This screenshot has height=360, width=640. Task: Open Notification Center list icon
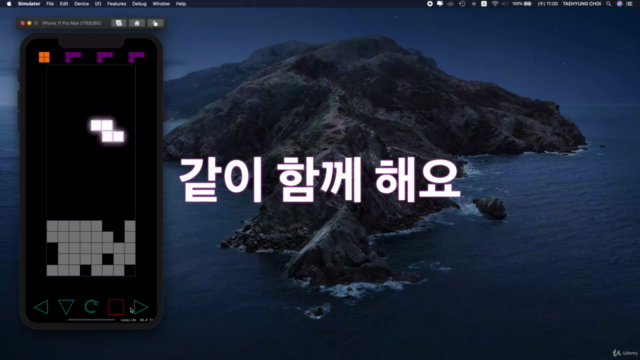(630, 4)
